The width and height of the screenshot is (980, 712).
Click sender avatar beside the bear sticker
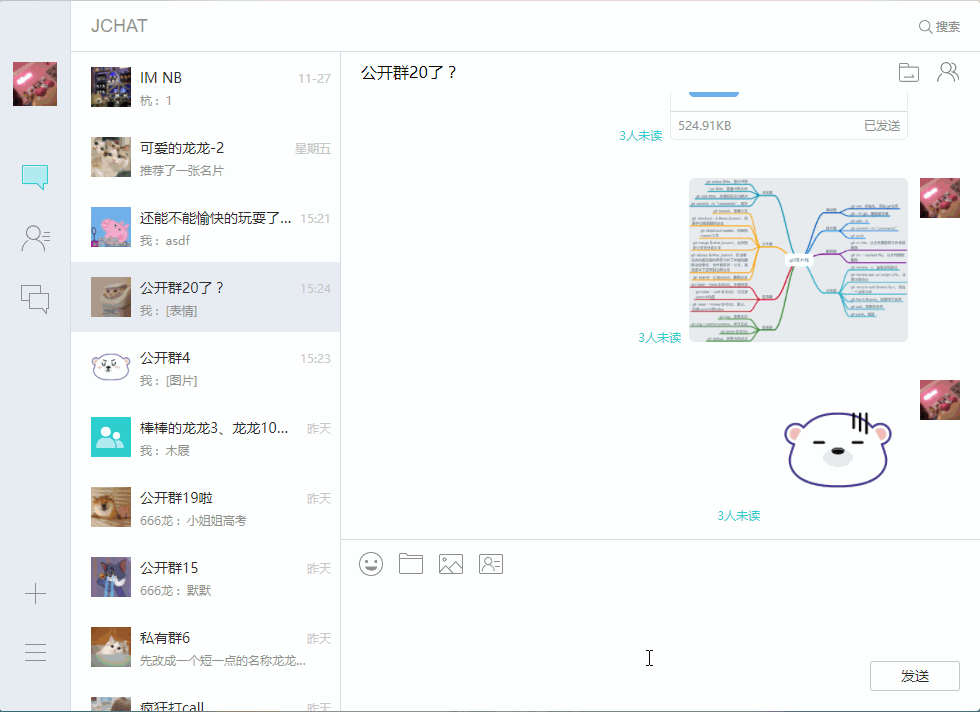click(939, 399)
